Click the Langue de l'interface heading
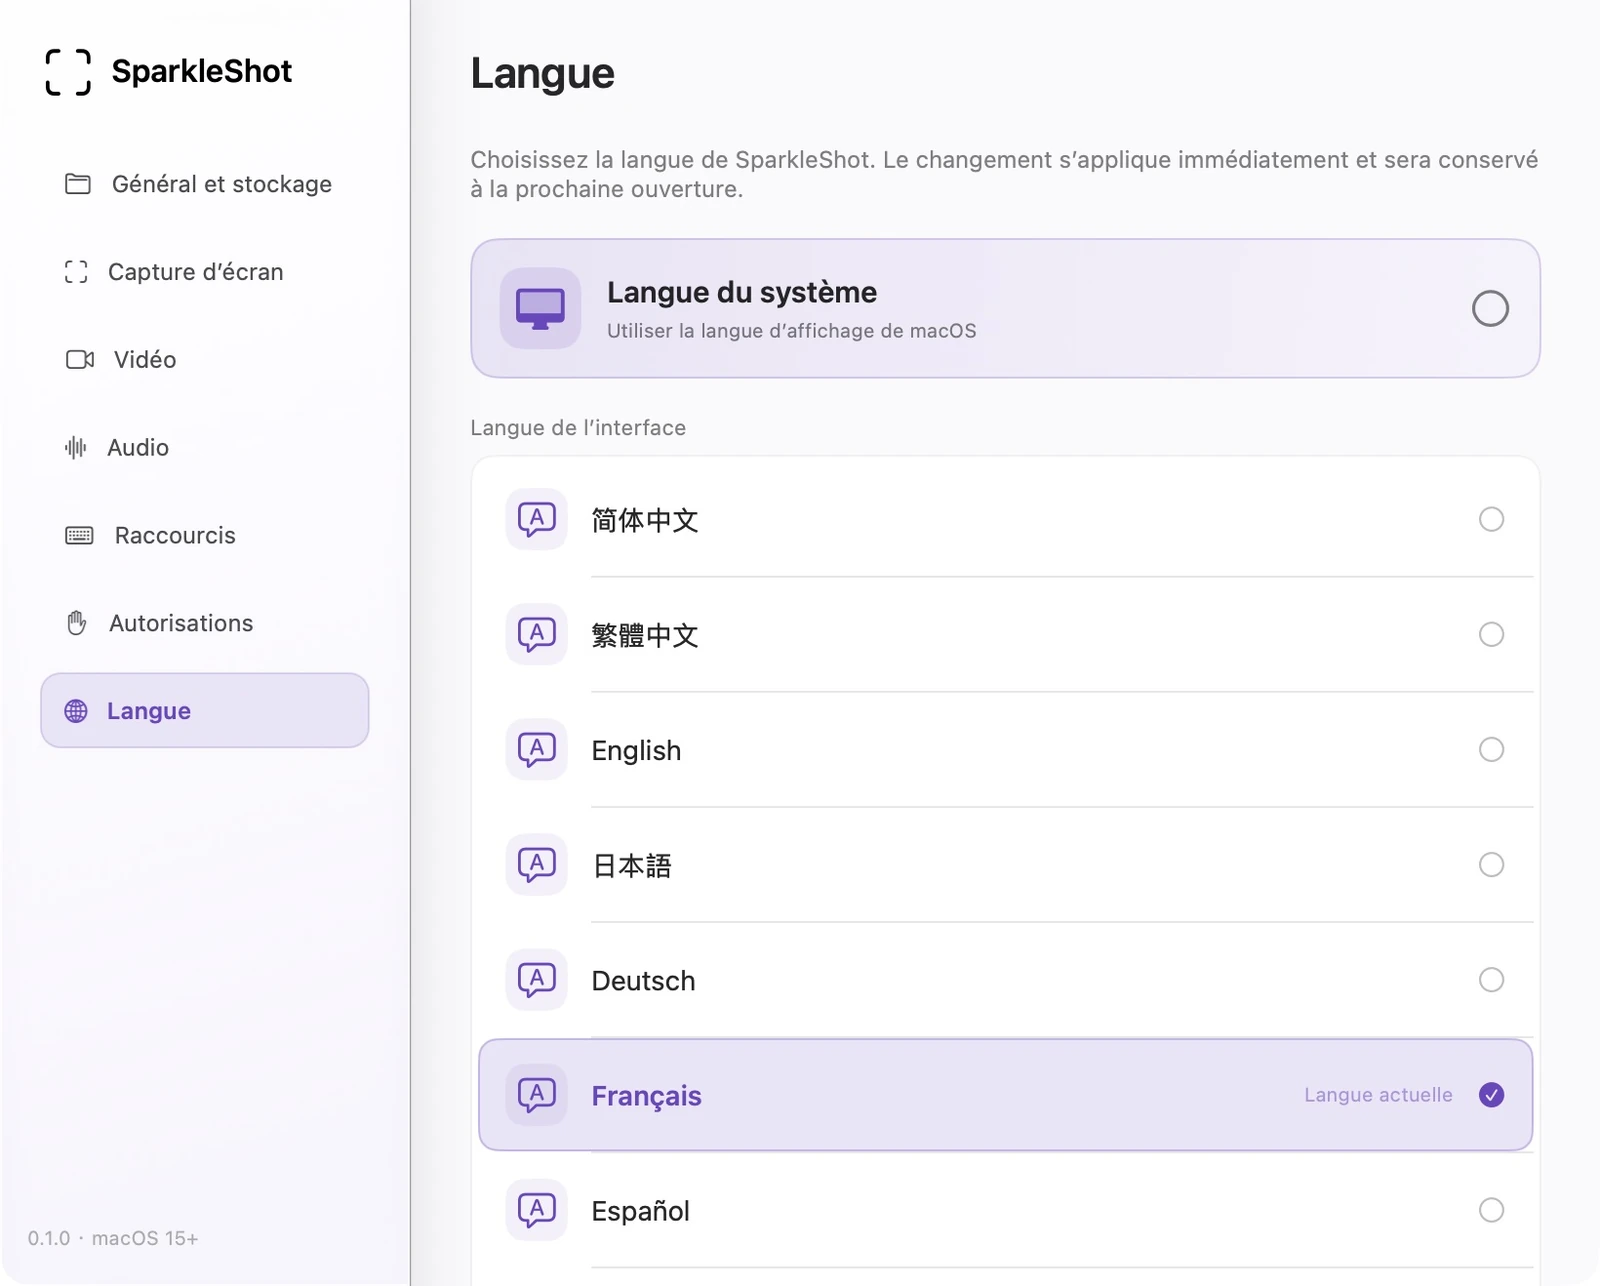 (x=578, y=428)
